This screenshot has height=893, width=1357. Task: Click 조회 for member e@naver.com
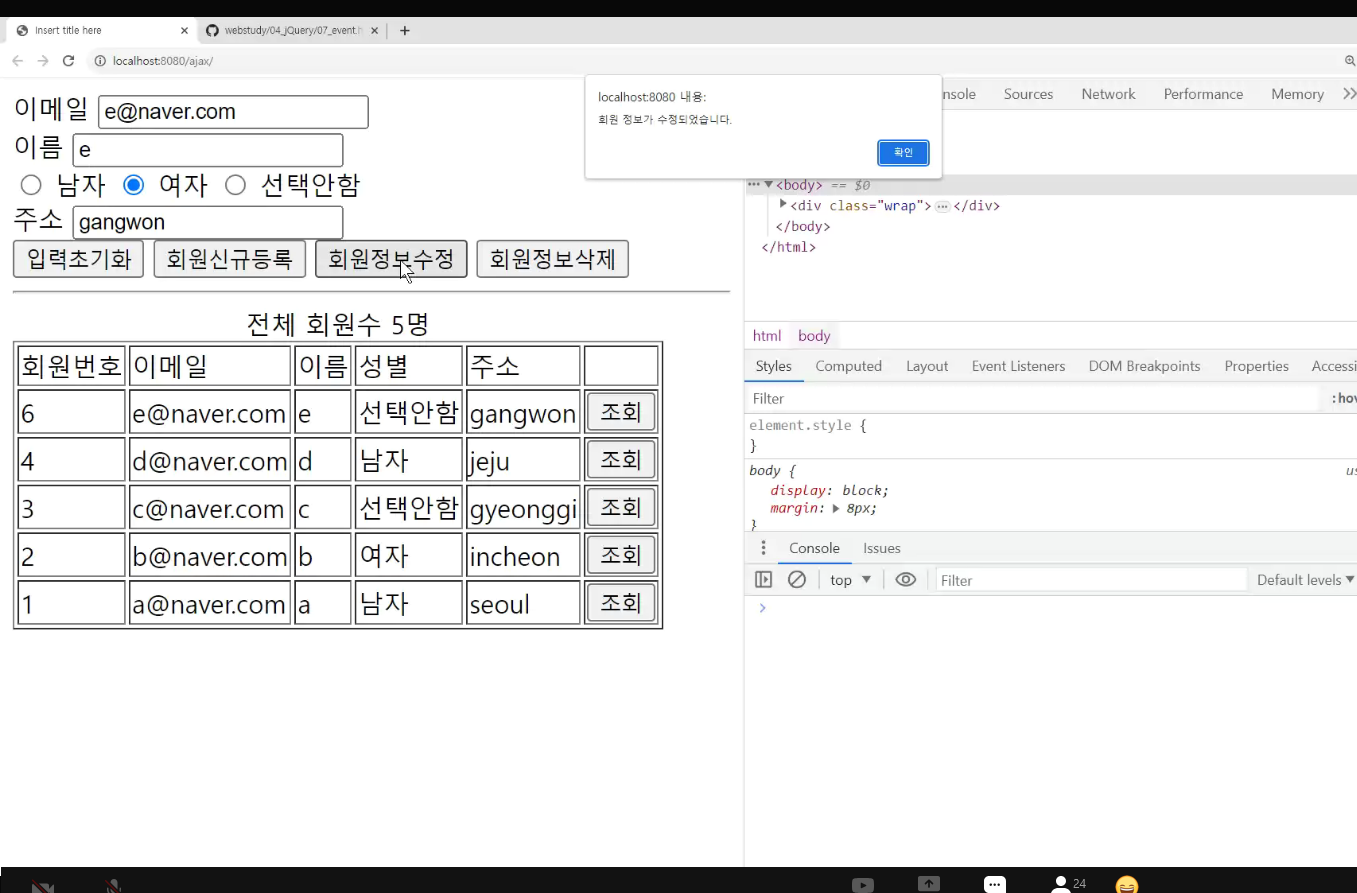click(621, 412)
